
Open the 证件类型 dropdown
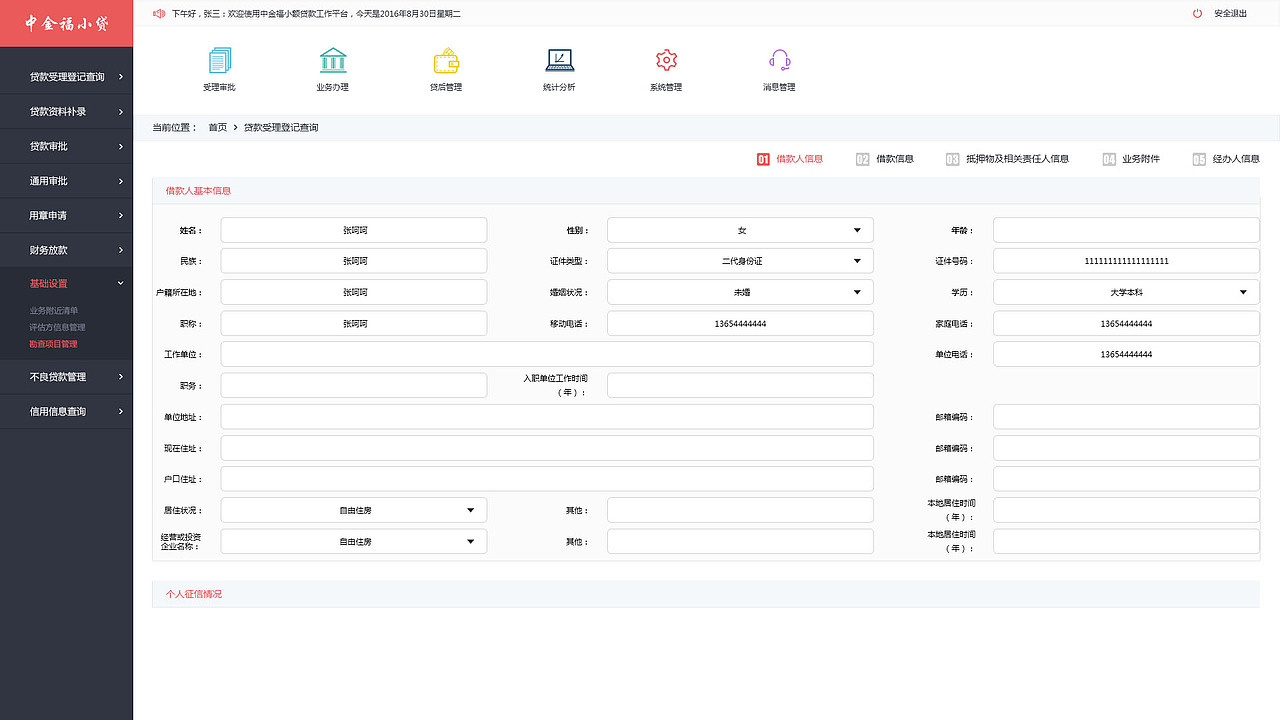point(740,261)
